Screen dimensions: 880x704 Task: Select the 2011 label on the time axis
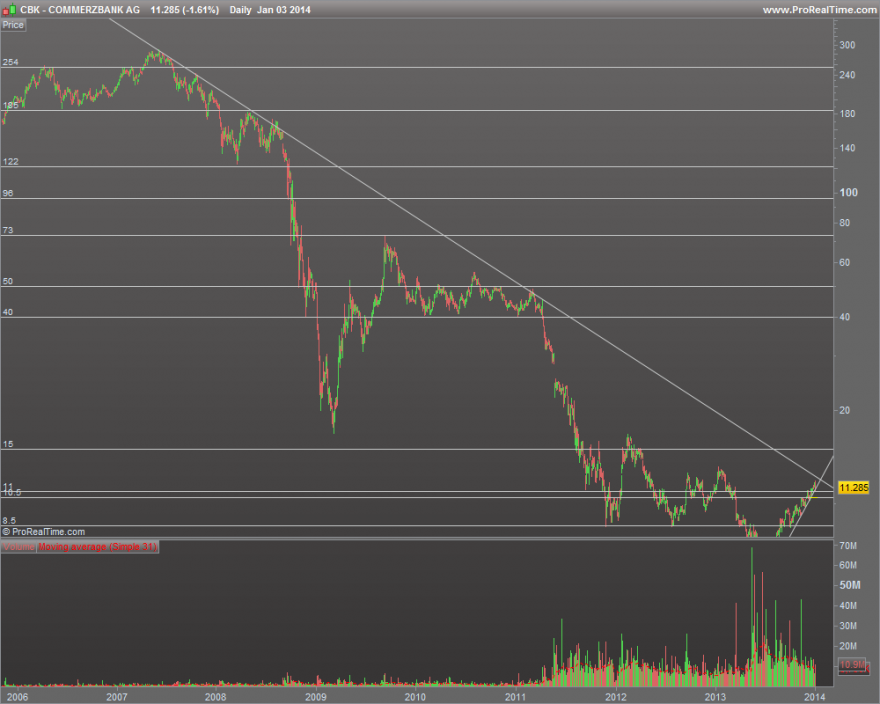515,697
